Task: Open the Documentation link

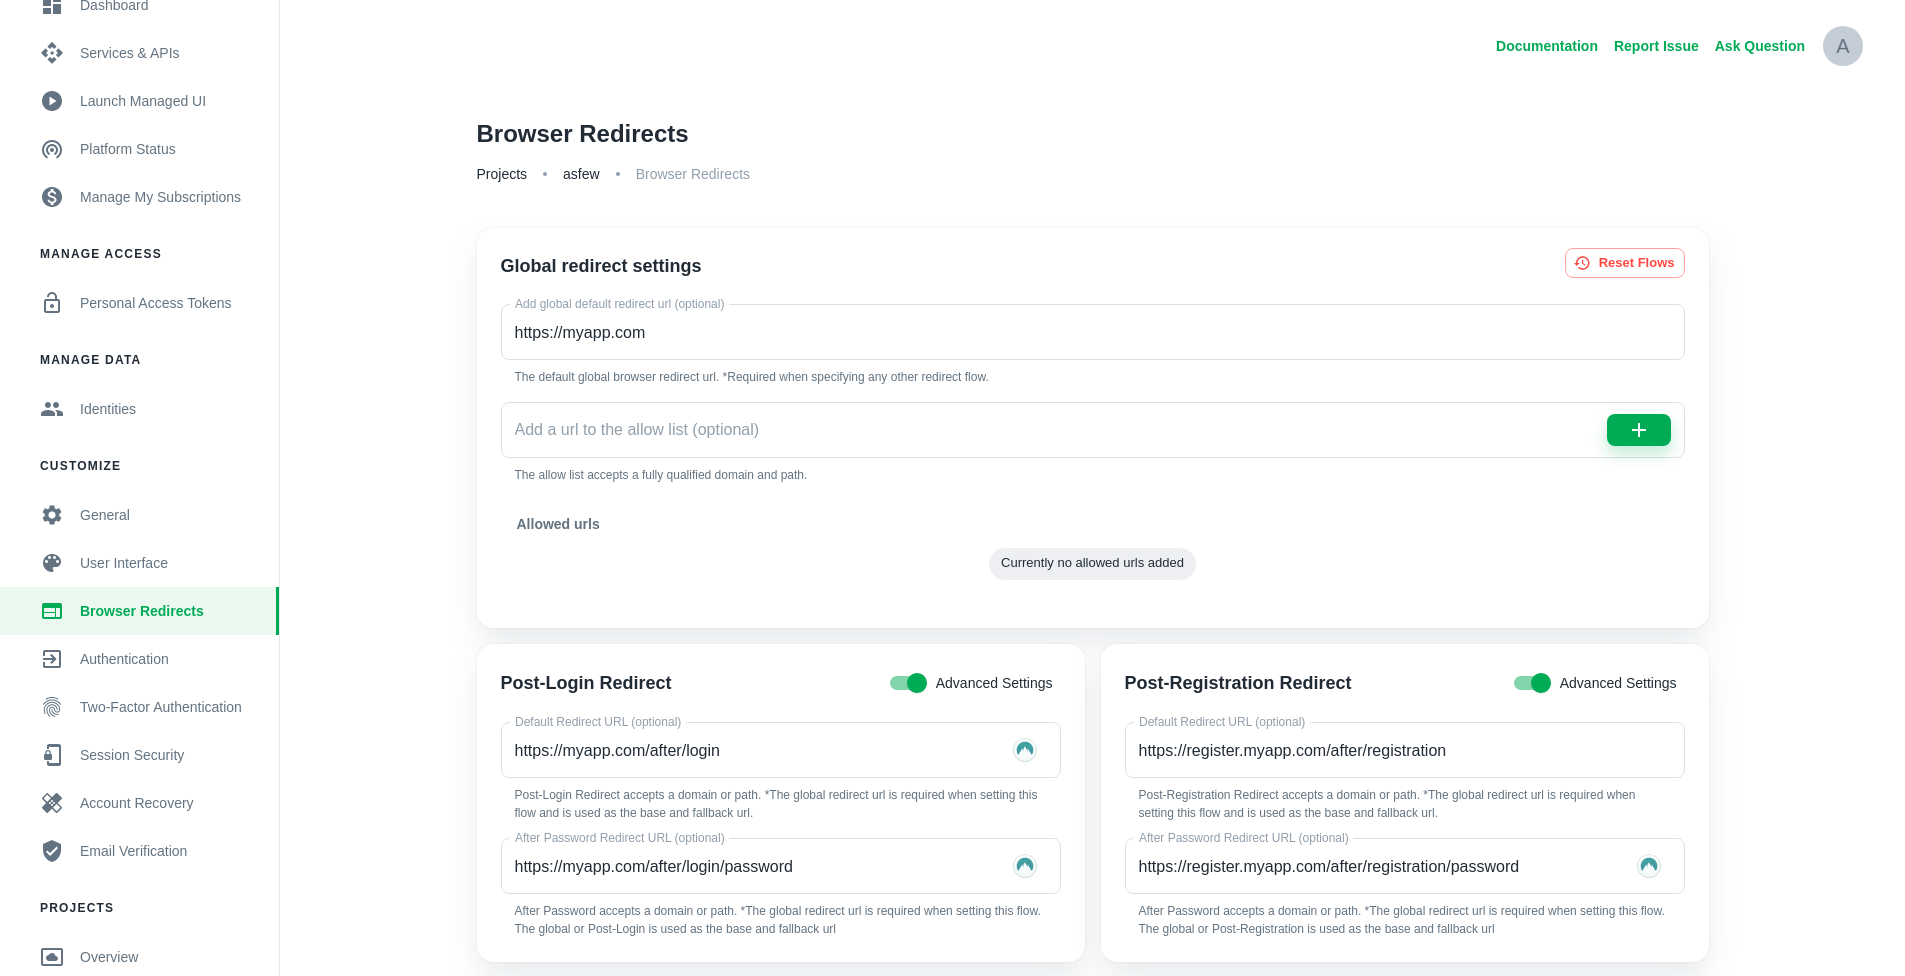Action: click(1546, 46)
